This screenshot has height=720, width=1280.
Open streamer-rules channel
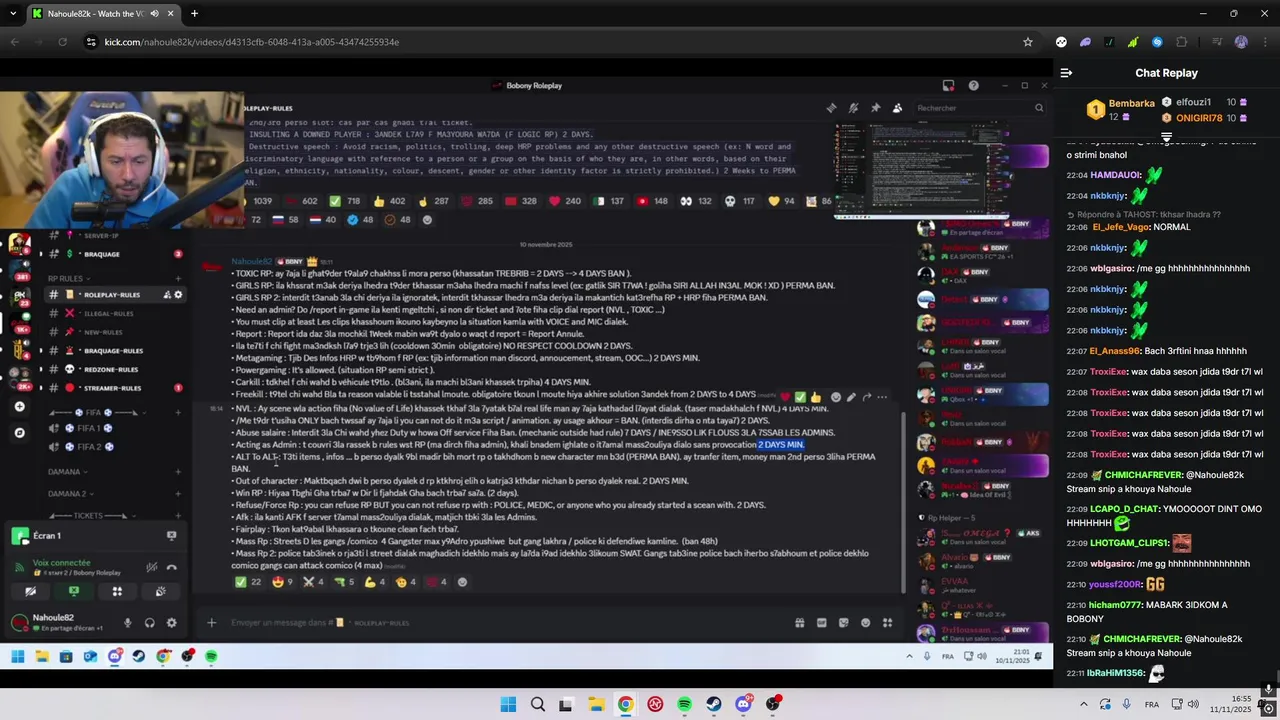[112, 388]
